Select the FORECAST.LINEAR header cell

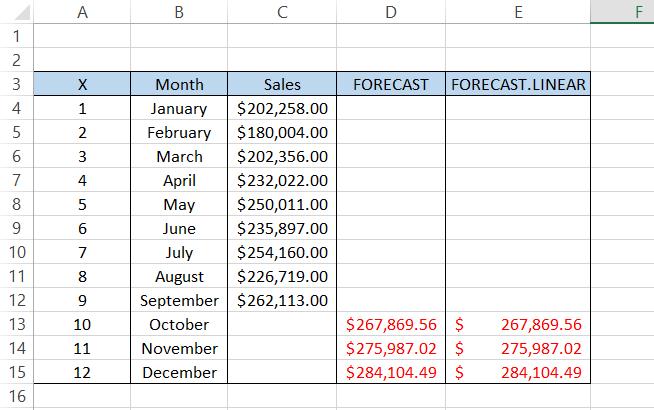518,84
